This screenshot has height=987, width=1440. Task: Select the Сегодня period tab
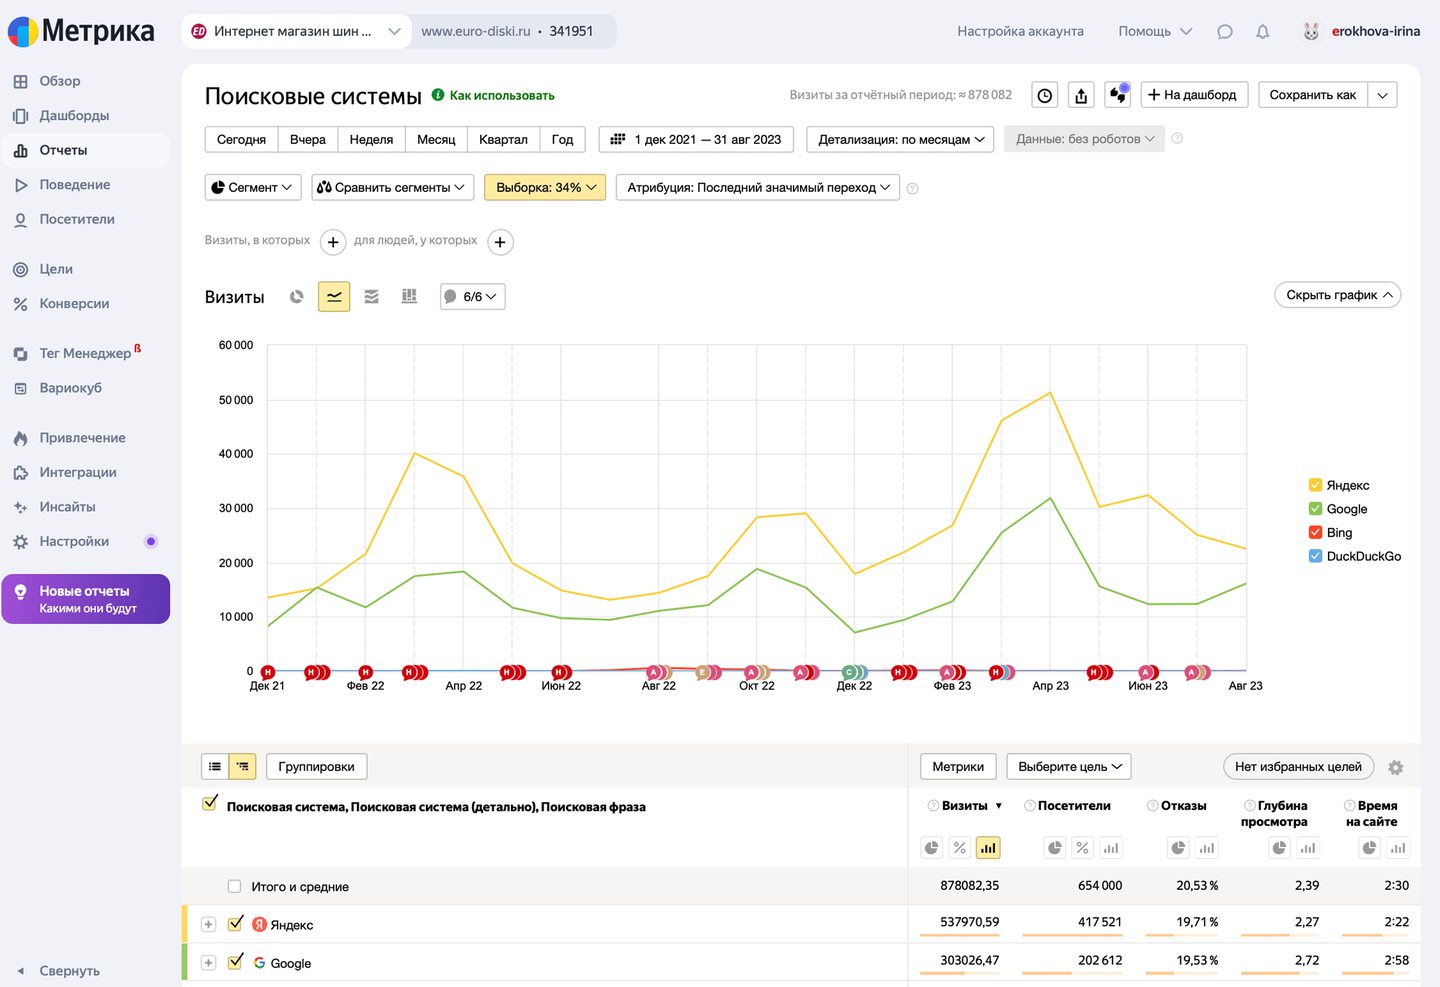point(242,139)
